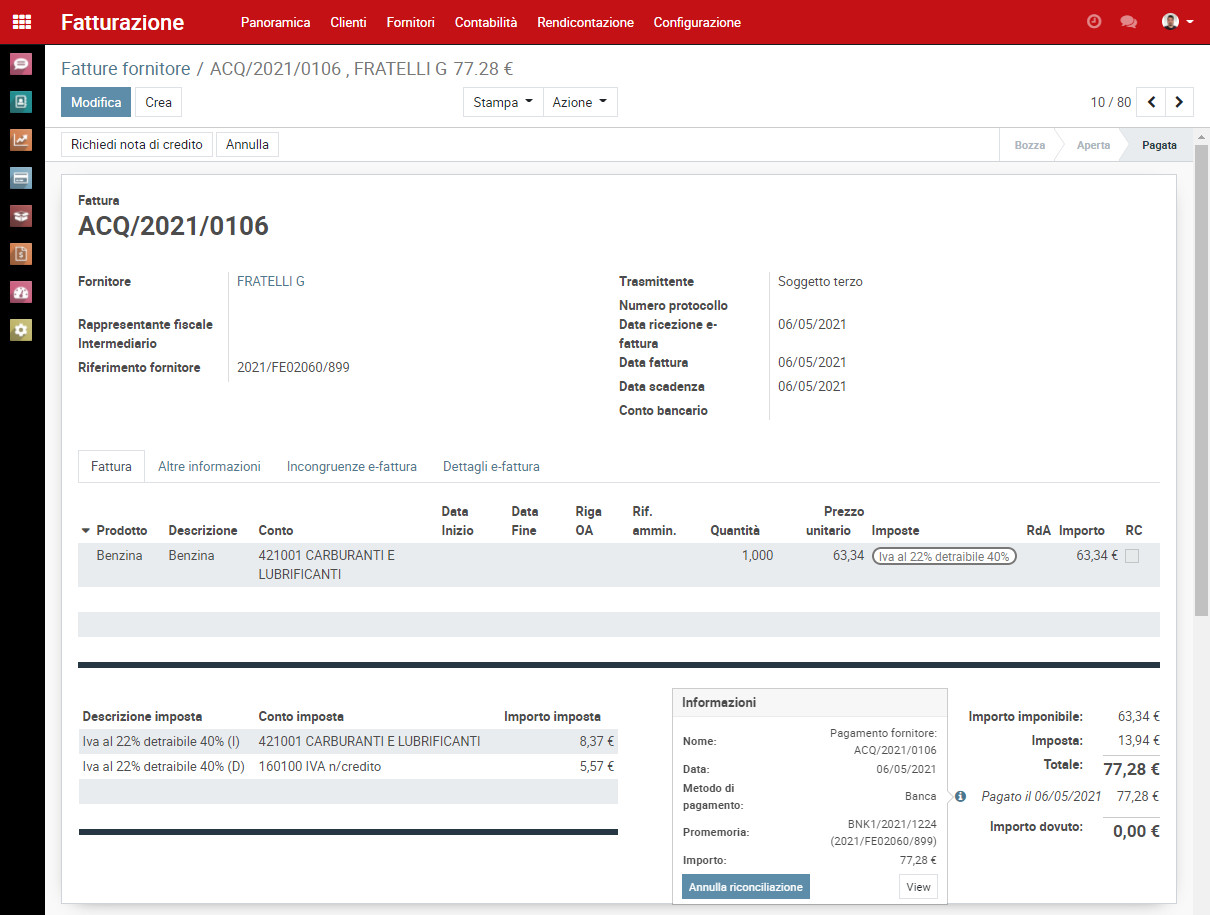
Task: Click the Pagata status stage
Action: (x=1159, y=145)
